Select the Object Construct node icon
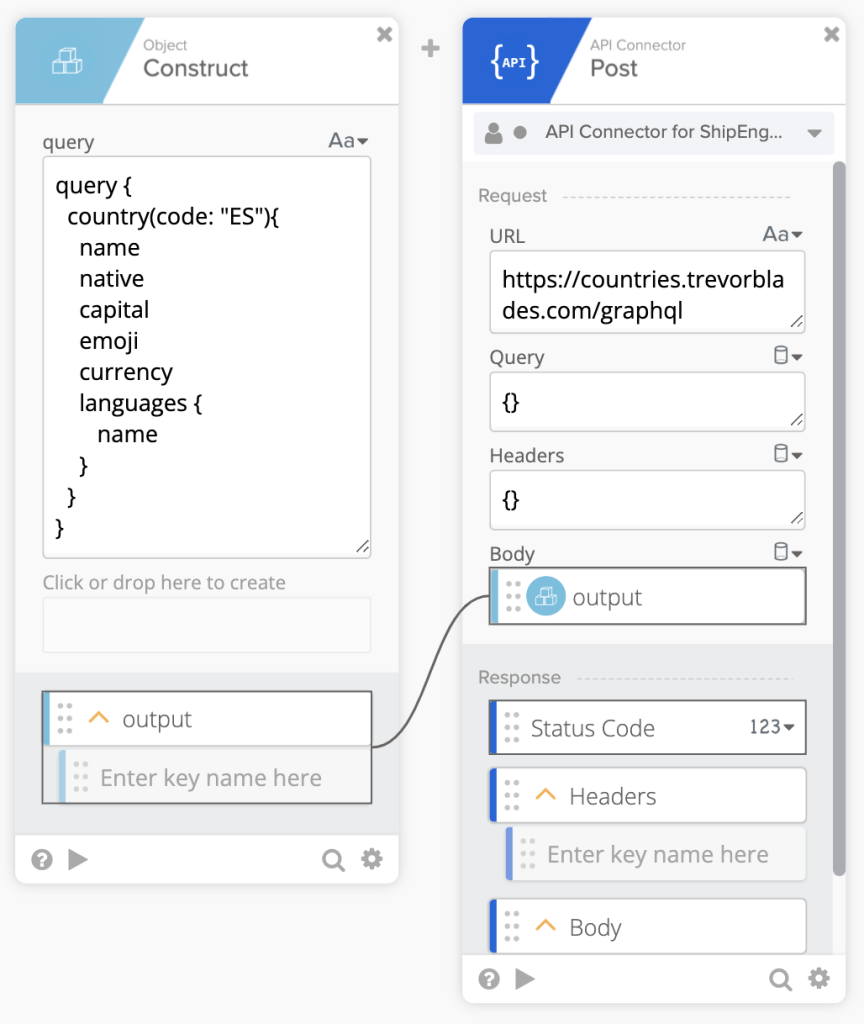This screenshot has height=1024, width=864. pyautogui.click(x=65, y=60)
